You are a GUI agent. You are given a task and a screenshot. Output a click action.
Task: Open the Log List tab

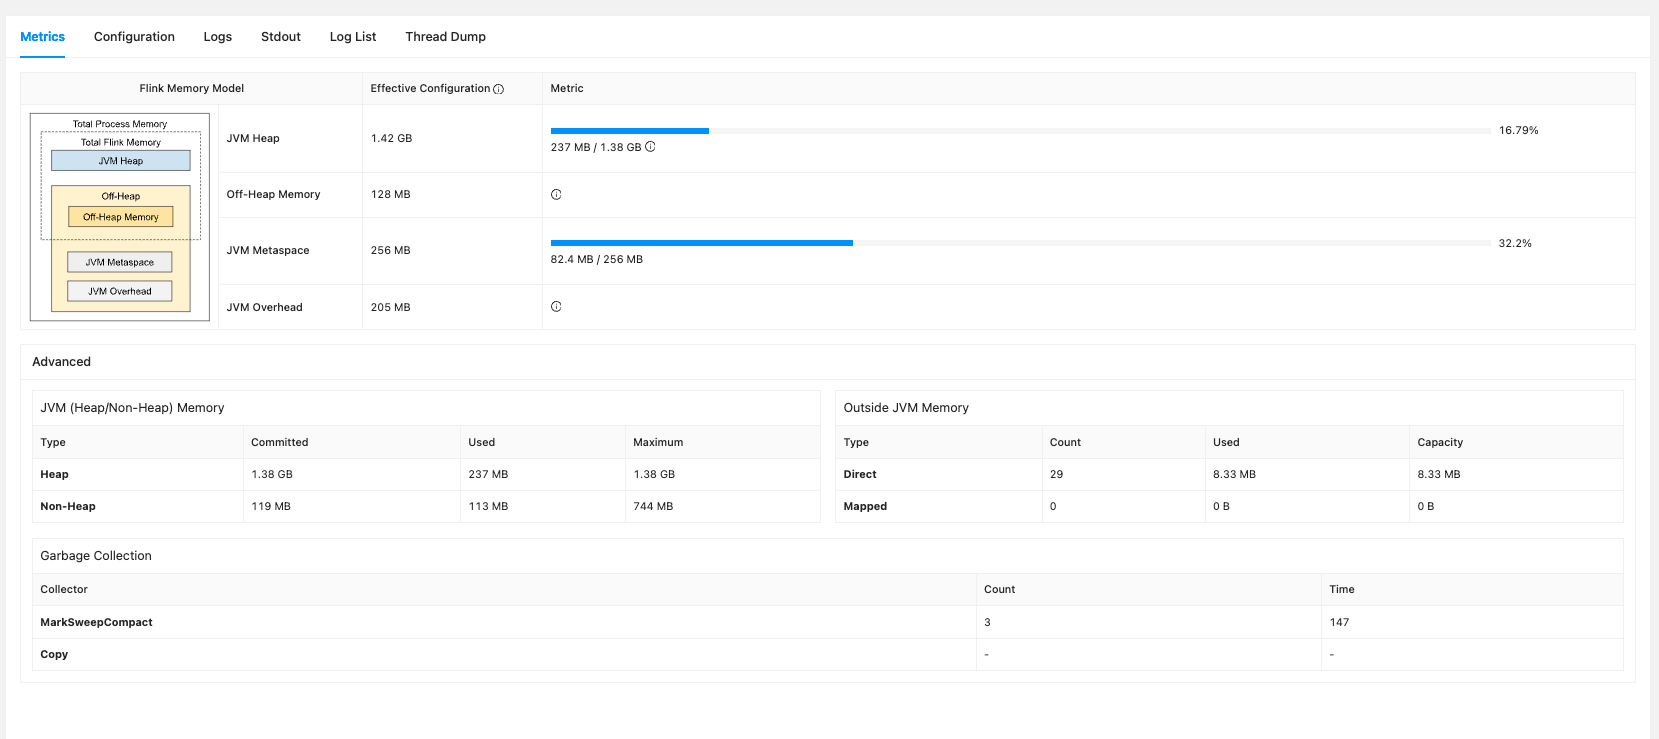(x=353, y=37)
